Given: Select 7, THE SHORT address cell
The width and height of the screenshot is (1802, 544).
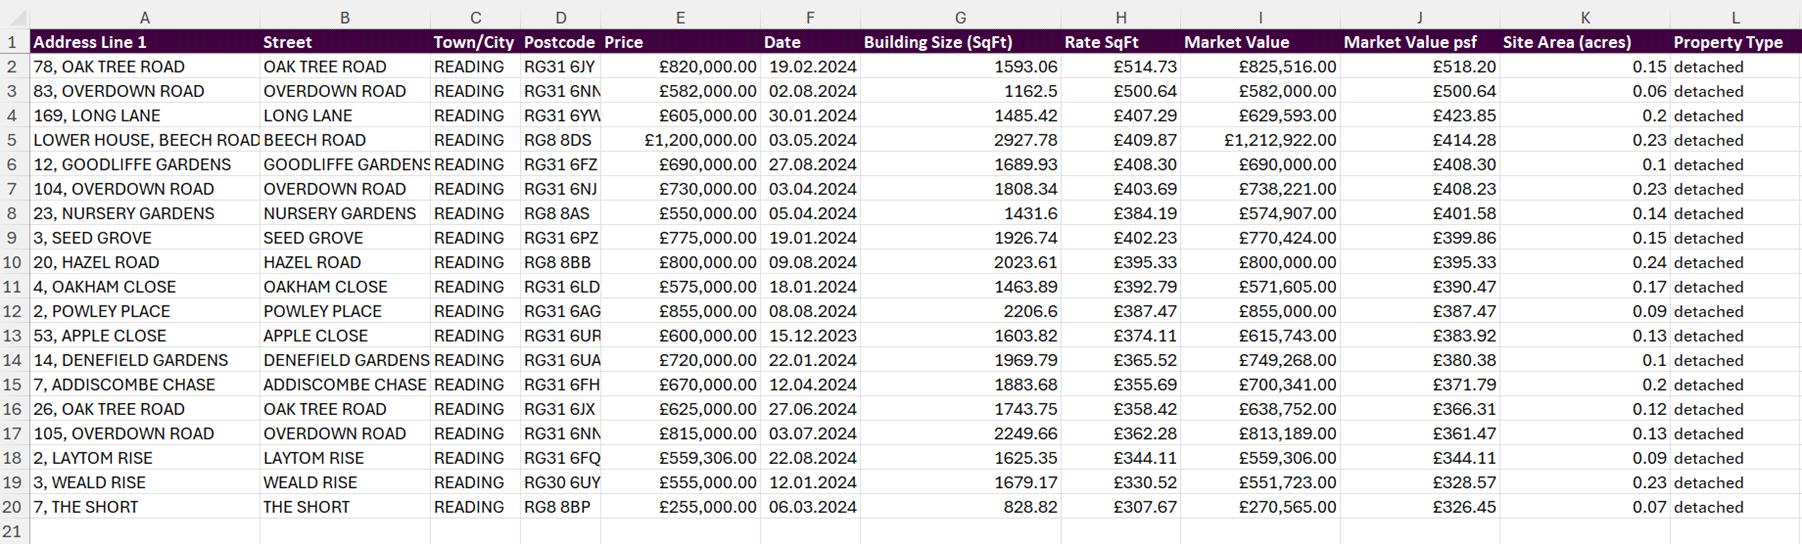Looking at the screenshot, I should [145, 507].
